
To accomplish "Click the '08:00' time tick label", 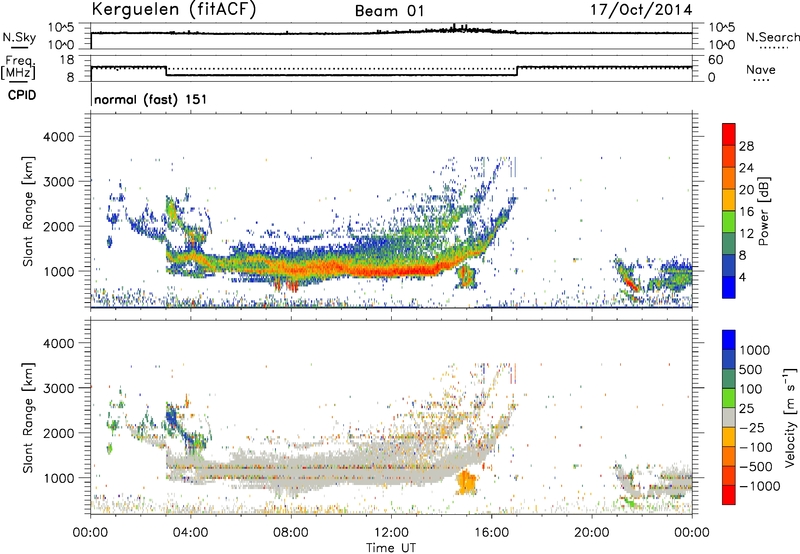I will (291, 533).
